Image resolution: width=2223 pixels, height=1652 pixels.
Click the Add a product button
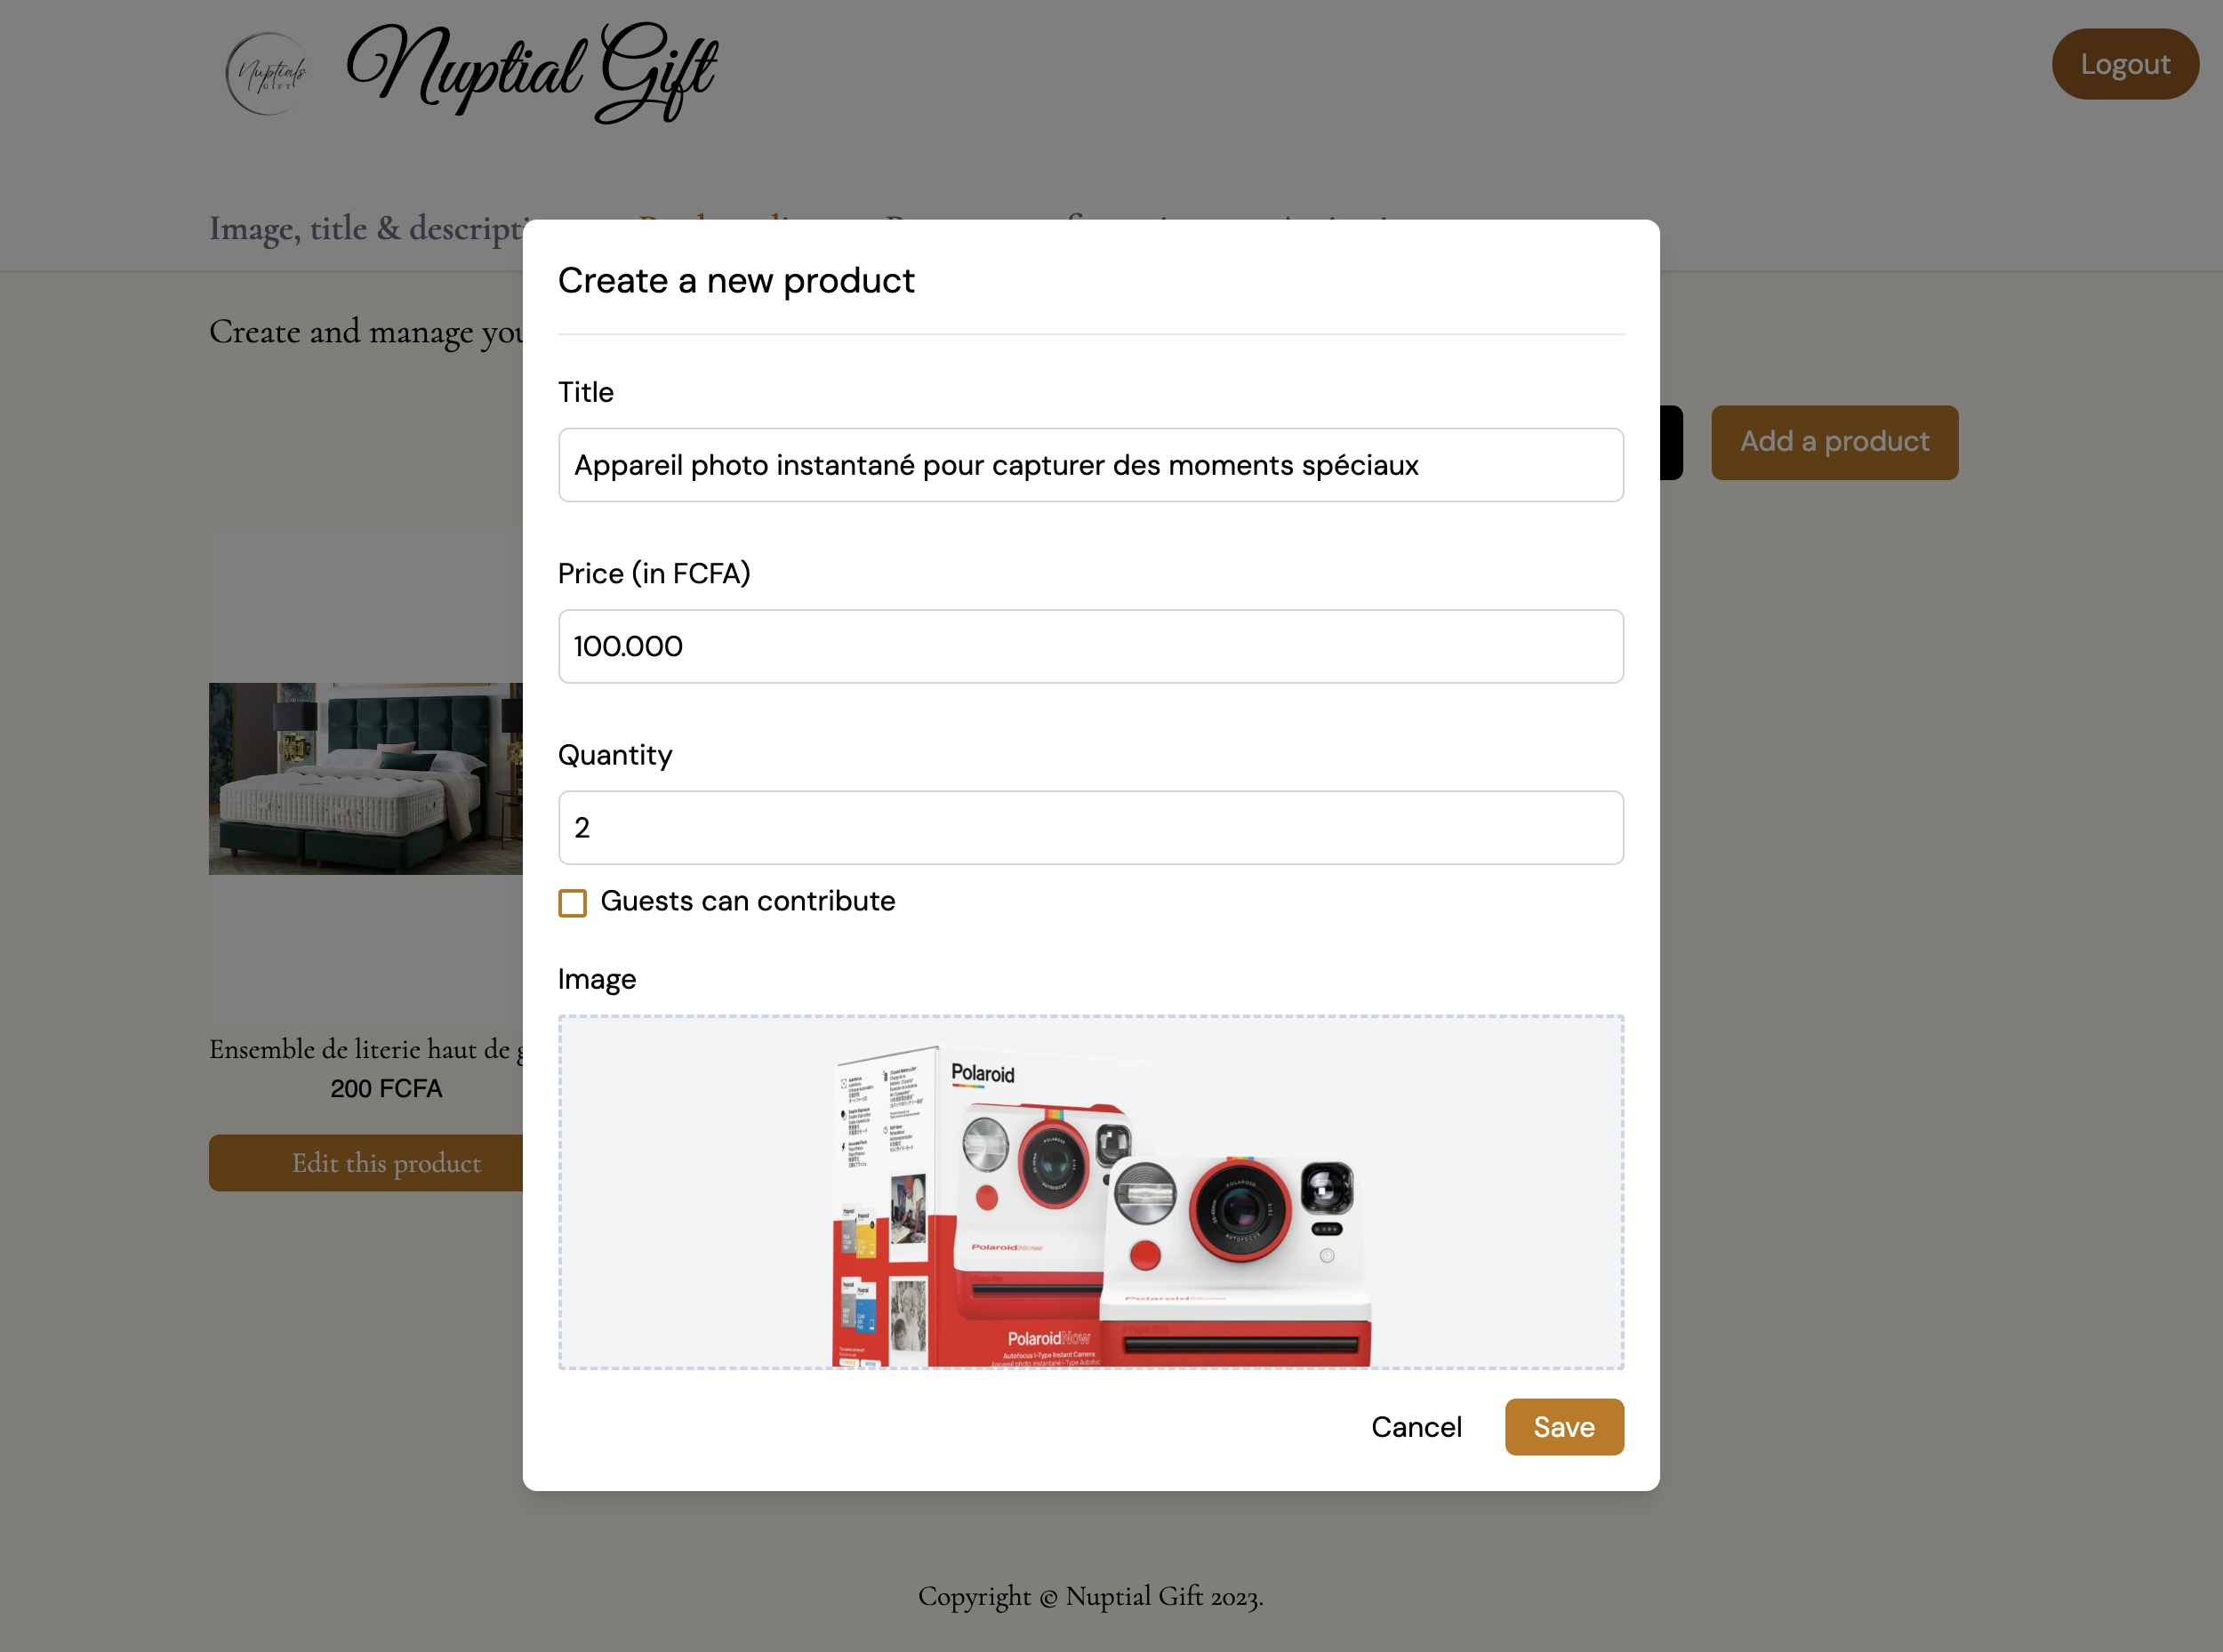1834,442
